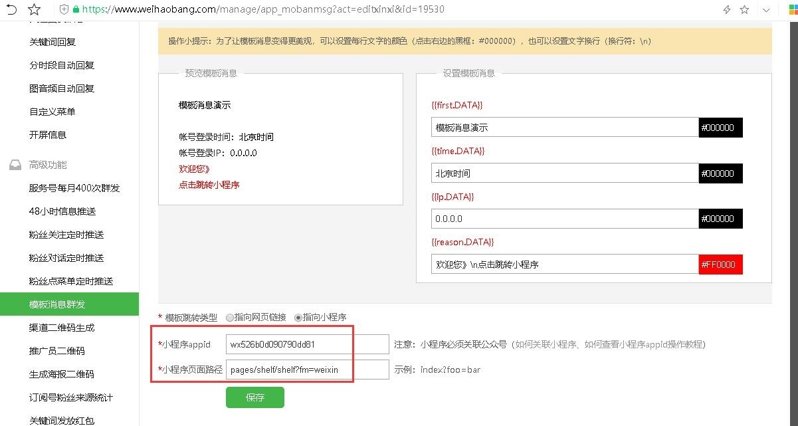Click the lightning bolt icon in address bar
This screenshot has height=426, width=798.
[x=727, y=10]
